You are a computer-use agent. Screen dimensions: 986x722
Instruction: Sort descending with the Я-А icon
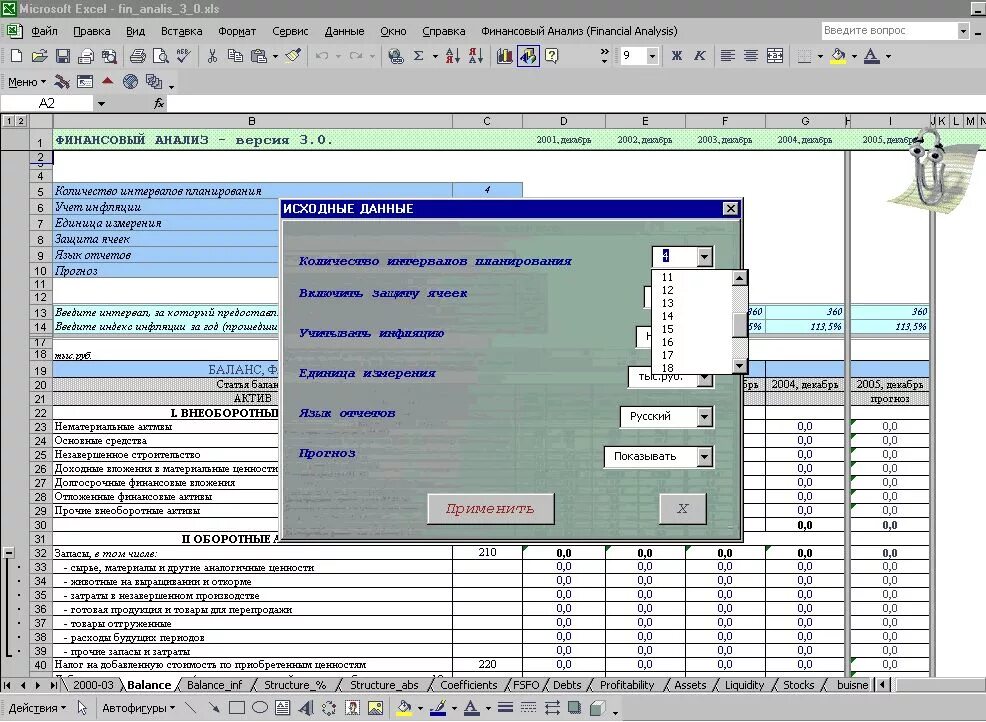click(476, 56)
